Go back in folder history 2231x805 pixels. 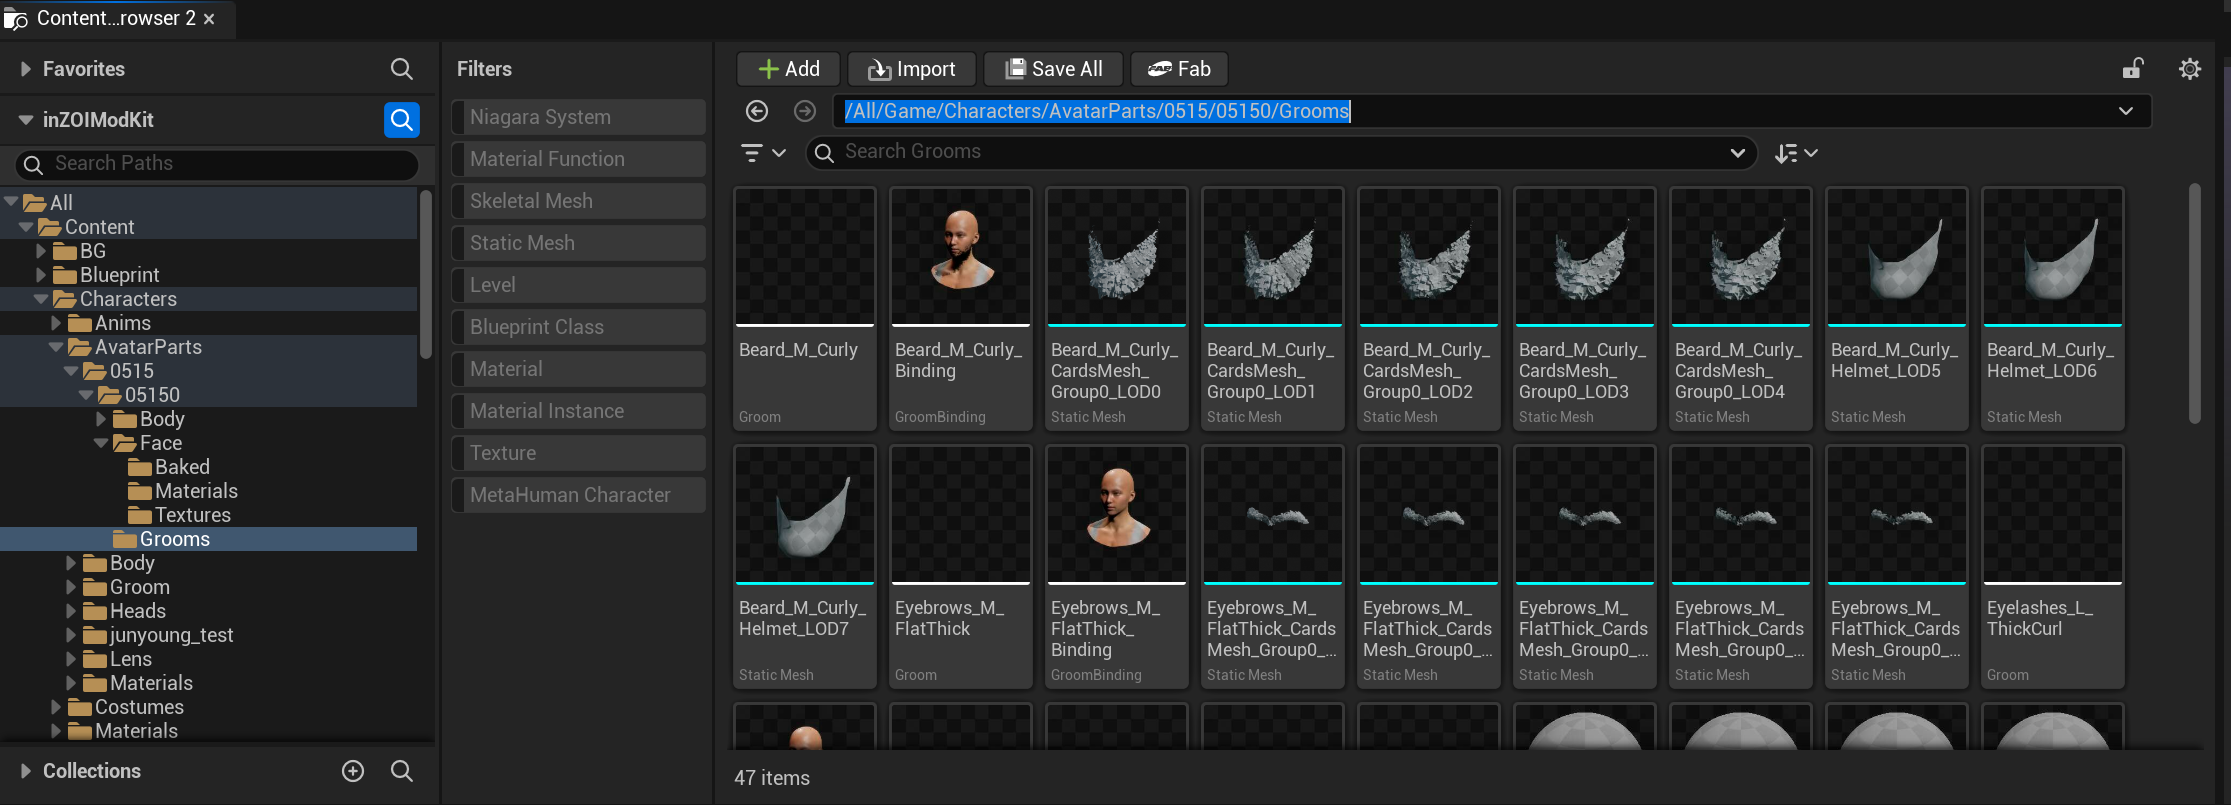757,111
